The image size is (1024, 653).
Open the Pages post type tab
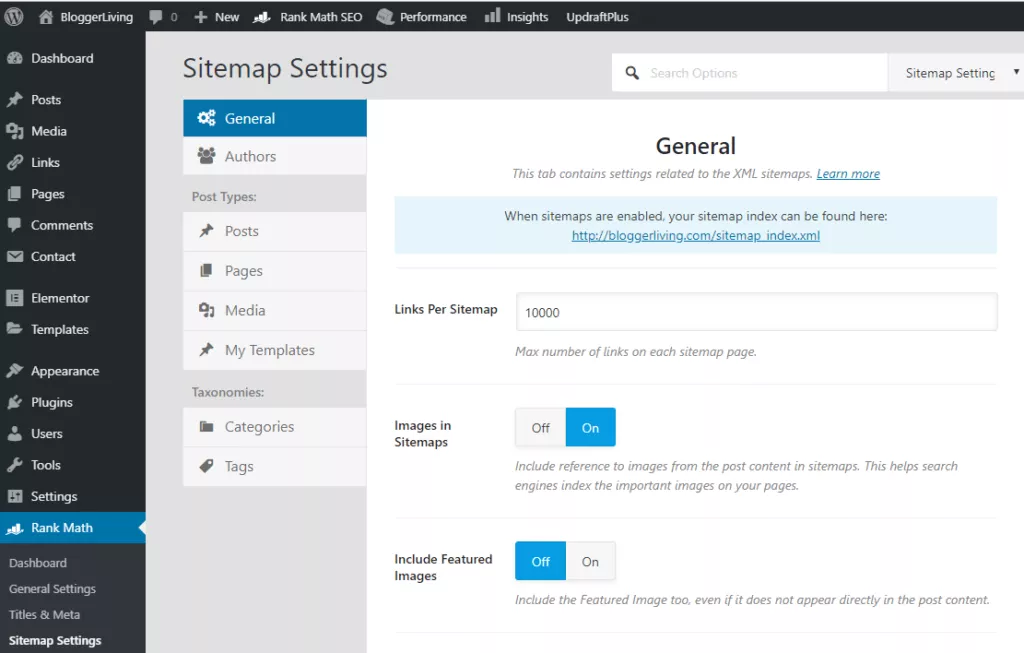pyautogui.click(x=275, y=271)
